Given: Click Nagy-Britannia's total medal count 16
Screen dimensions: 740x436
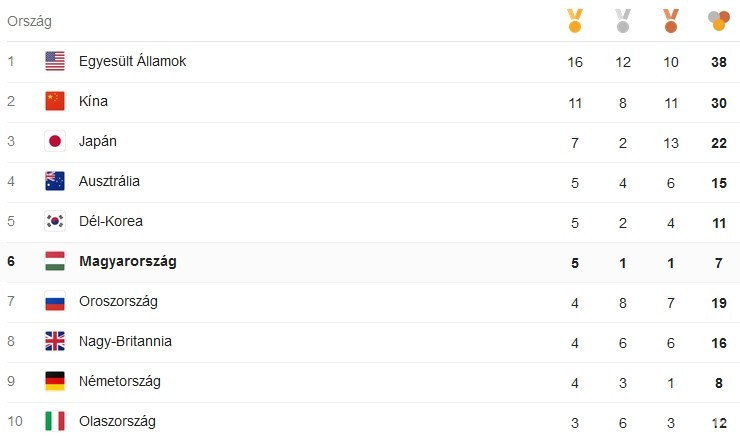Looking at the screenshot, I should tap(718, 341).
